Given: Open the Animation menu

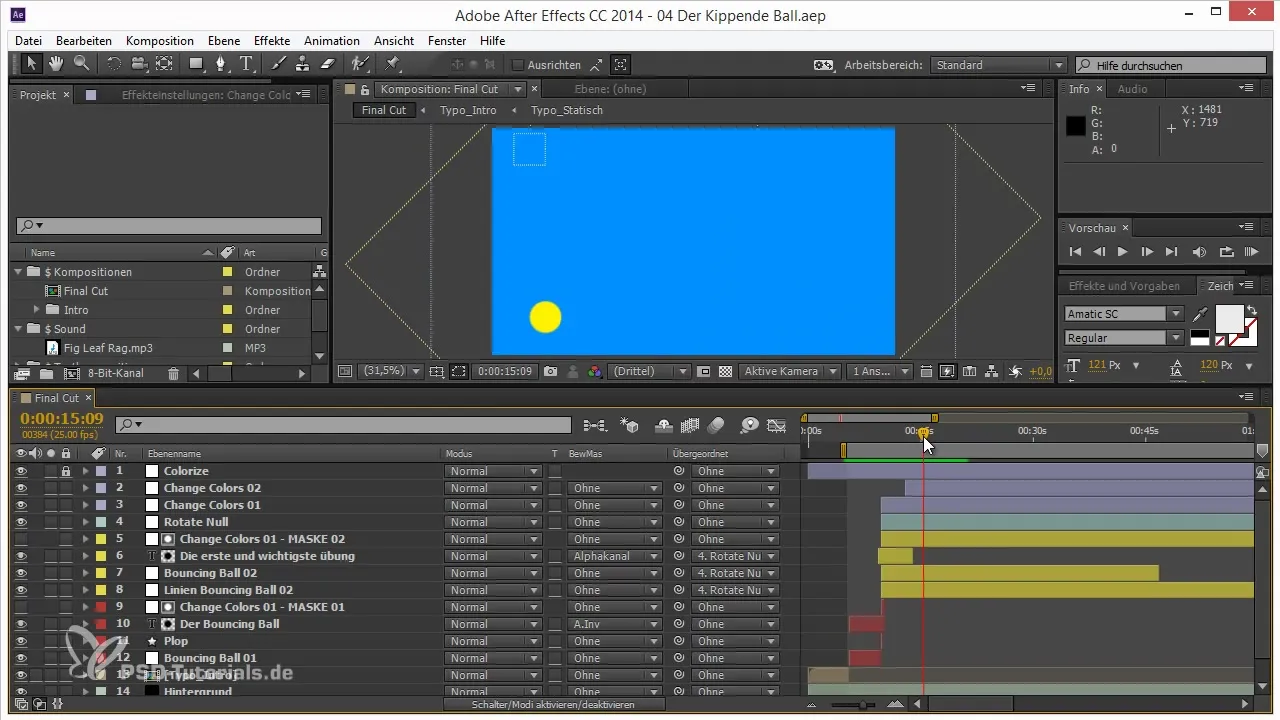Looking at the screenshot, I should pos(332,41).
